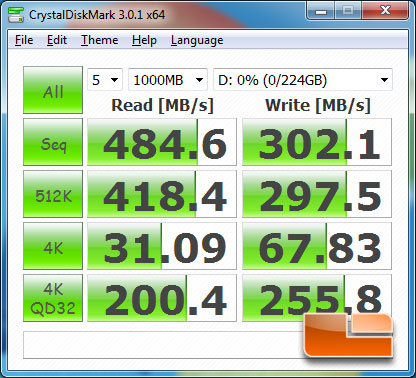Image resolution: width=416 pixels, height=378 pixels.
Task: Click the CrystalDiskMark app icon in title bar
Action: 16,15
